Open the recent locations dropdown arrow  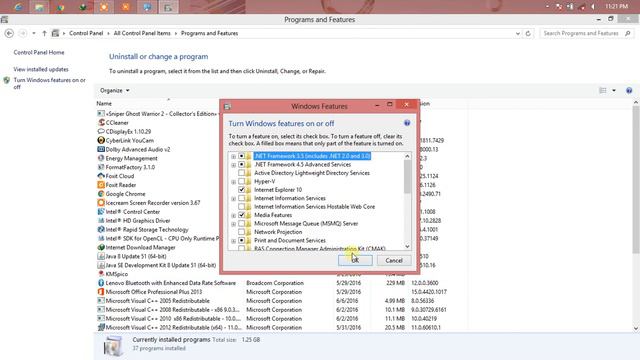pos(34,33)
